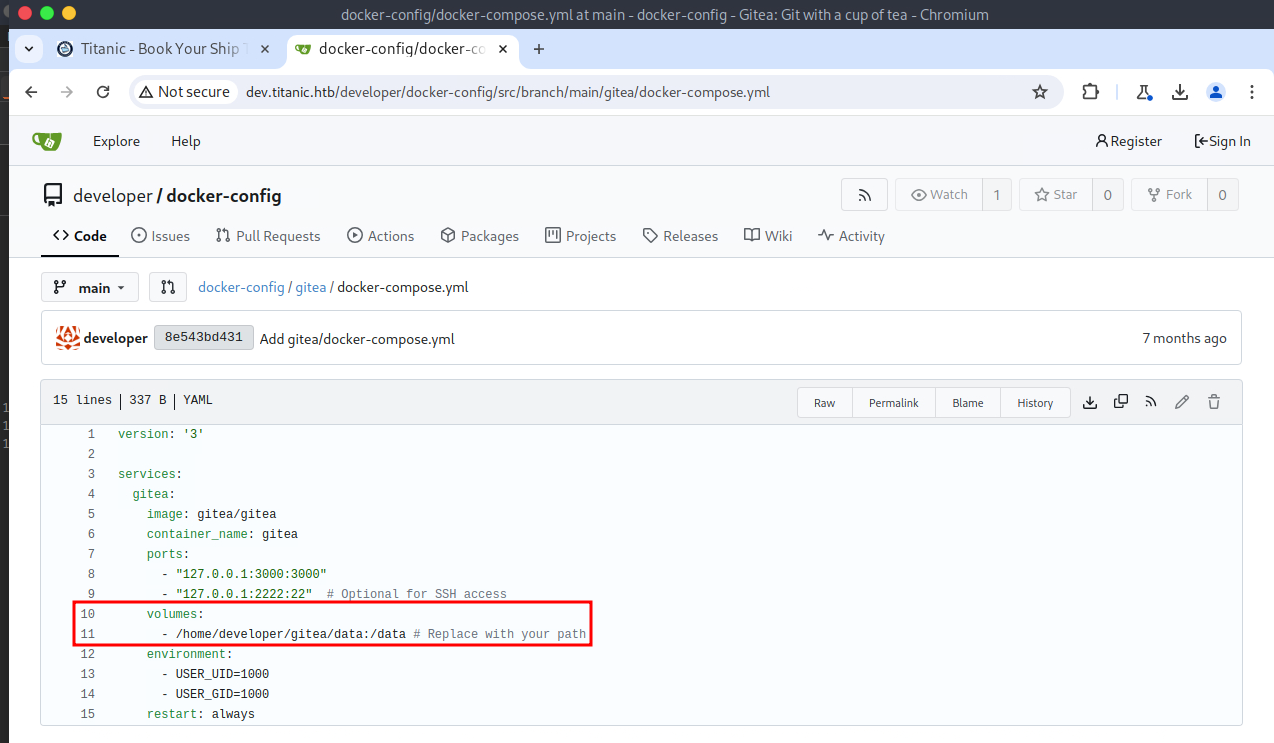
Task: Copy file content icon
Action: pyautogui.click(x=1121, y=402)
